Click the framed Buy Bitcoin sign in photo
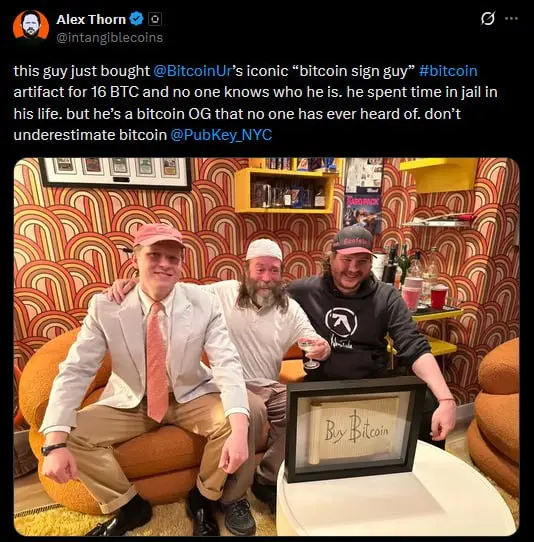Viewport: 534px width, 542px height. click(x=355, y=429)
